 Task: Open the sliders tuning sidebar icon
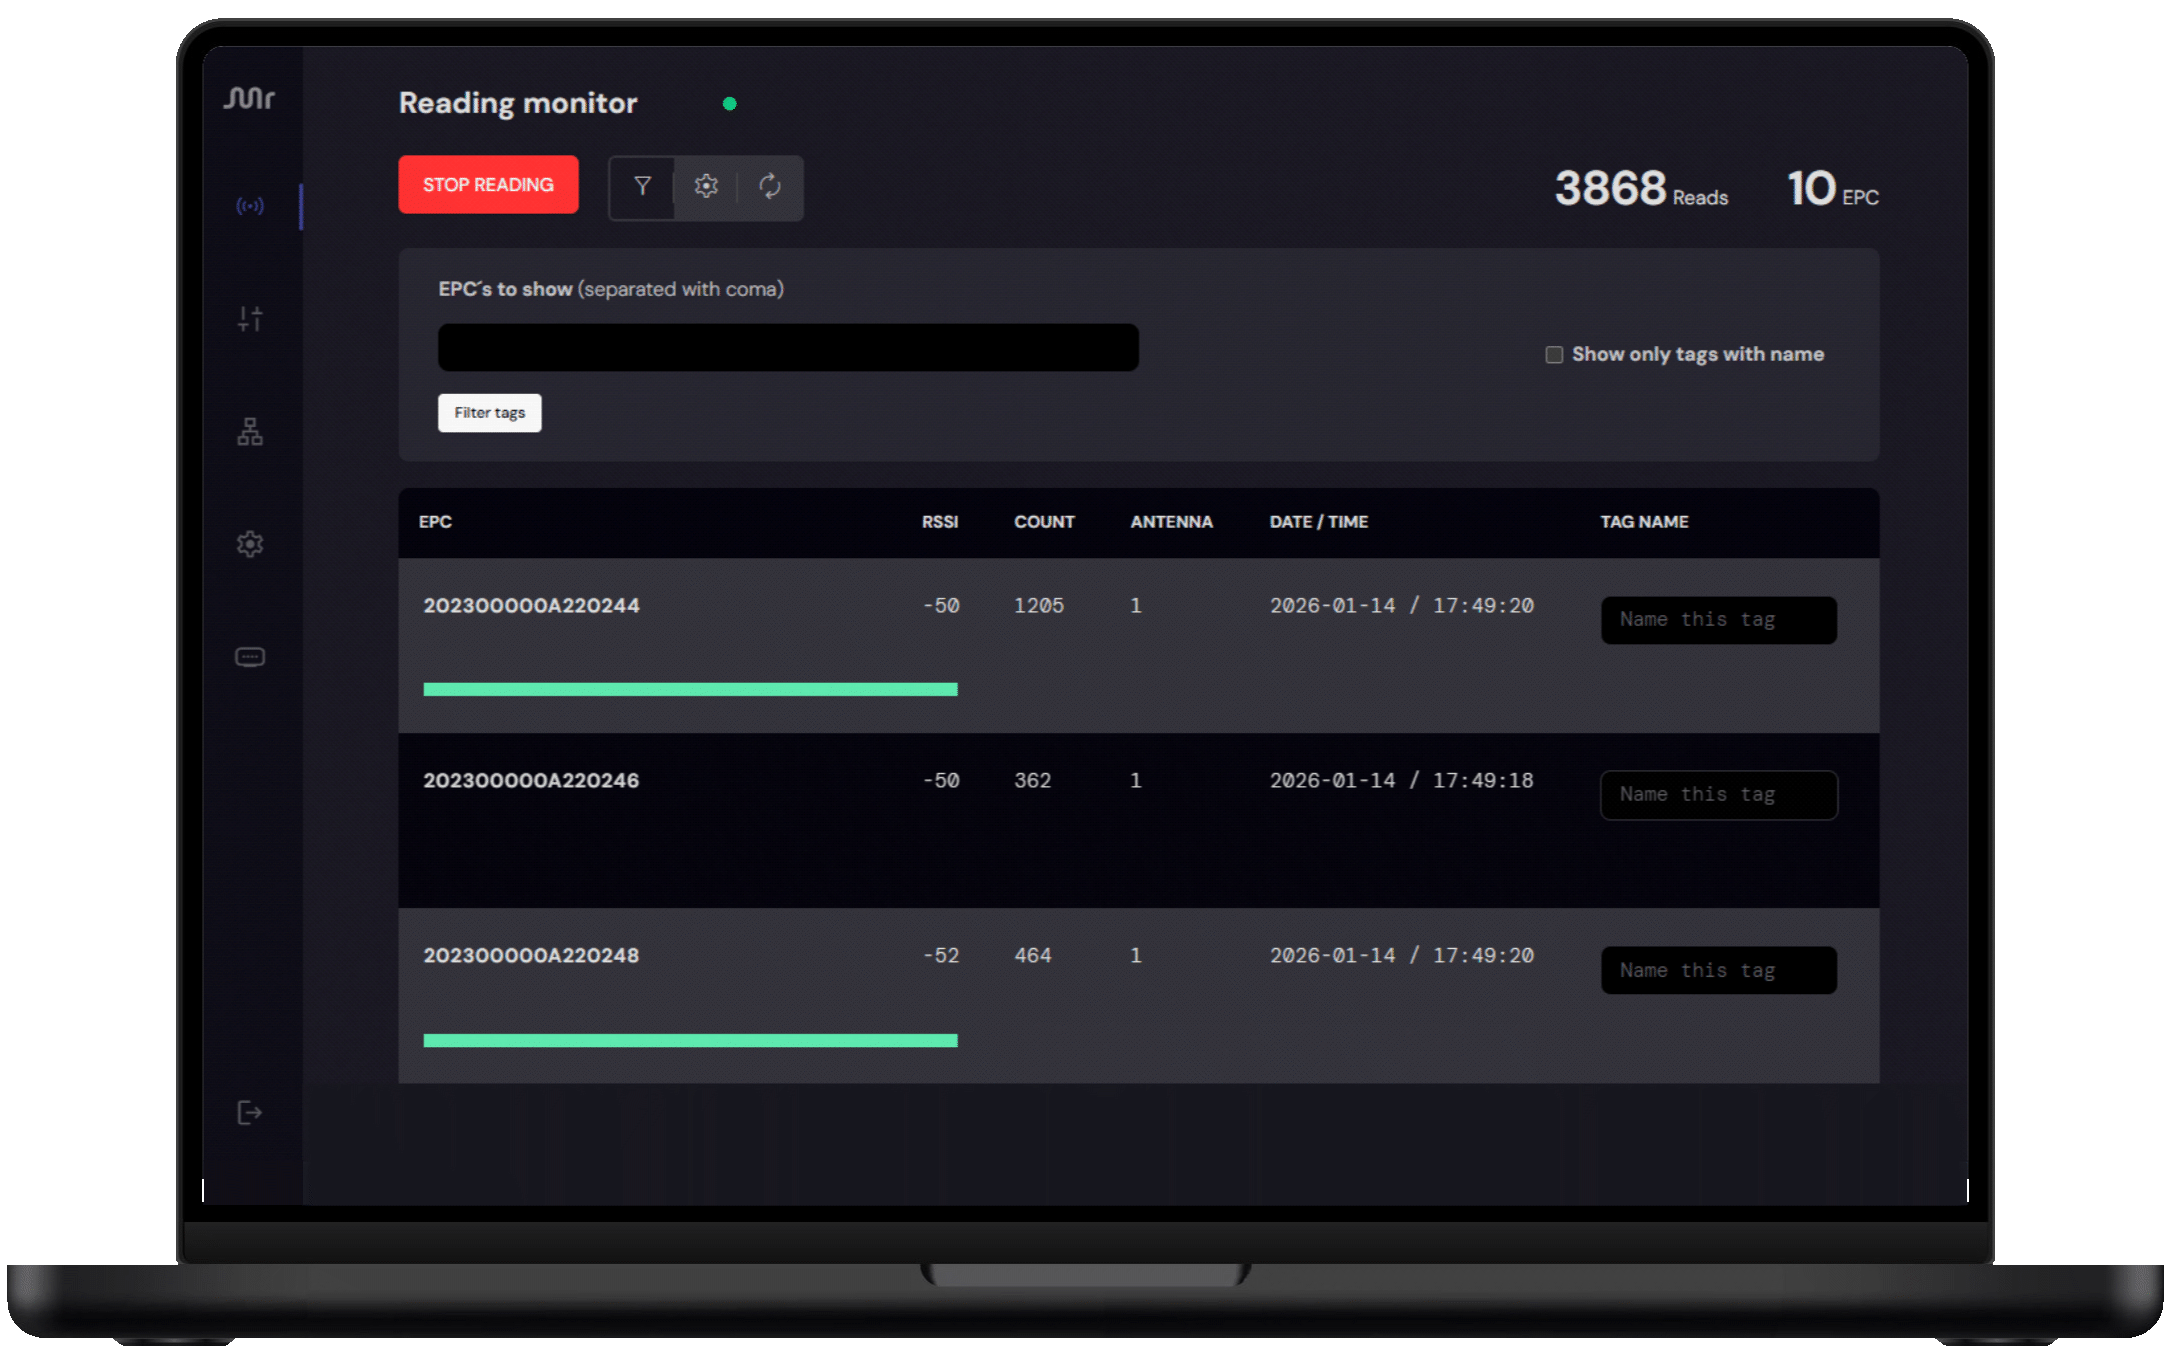250,319
